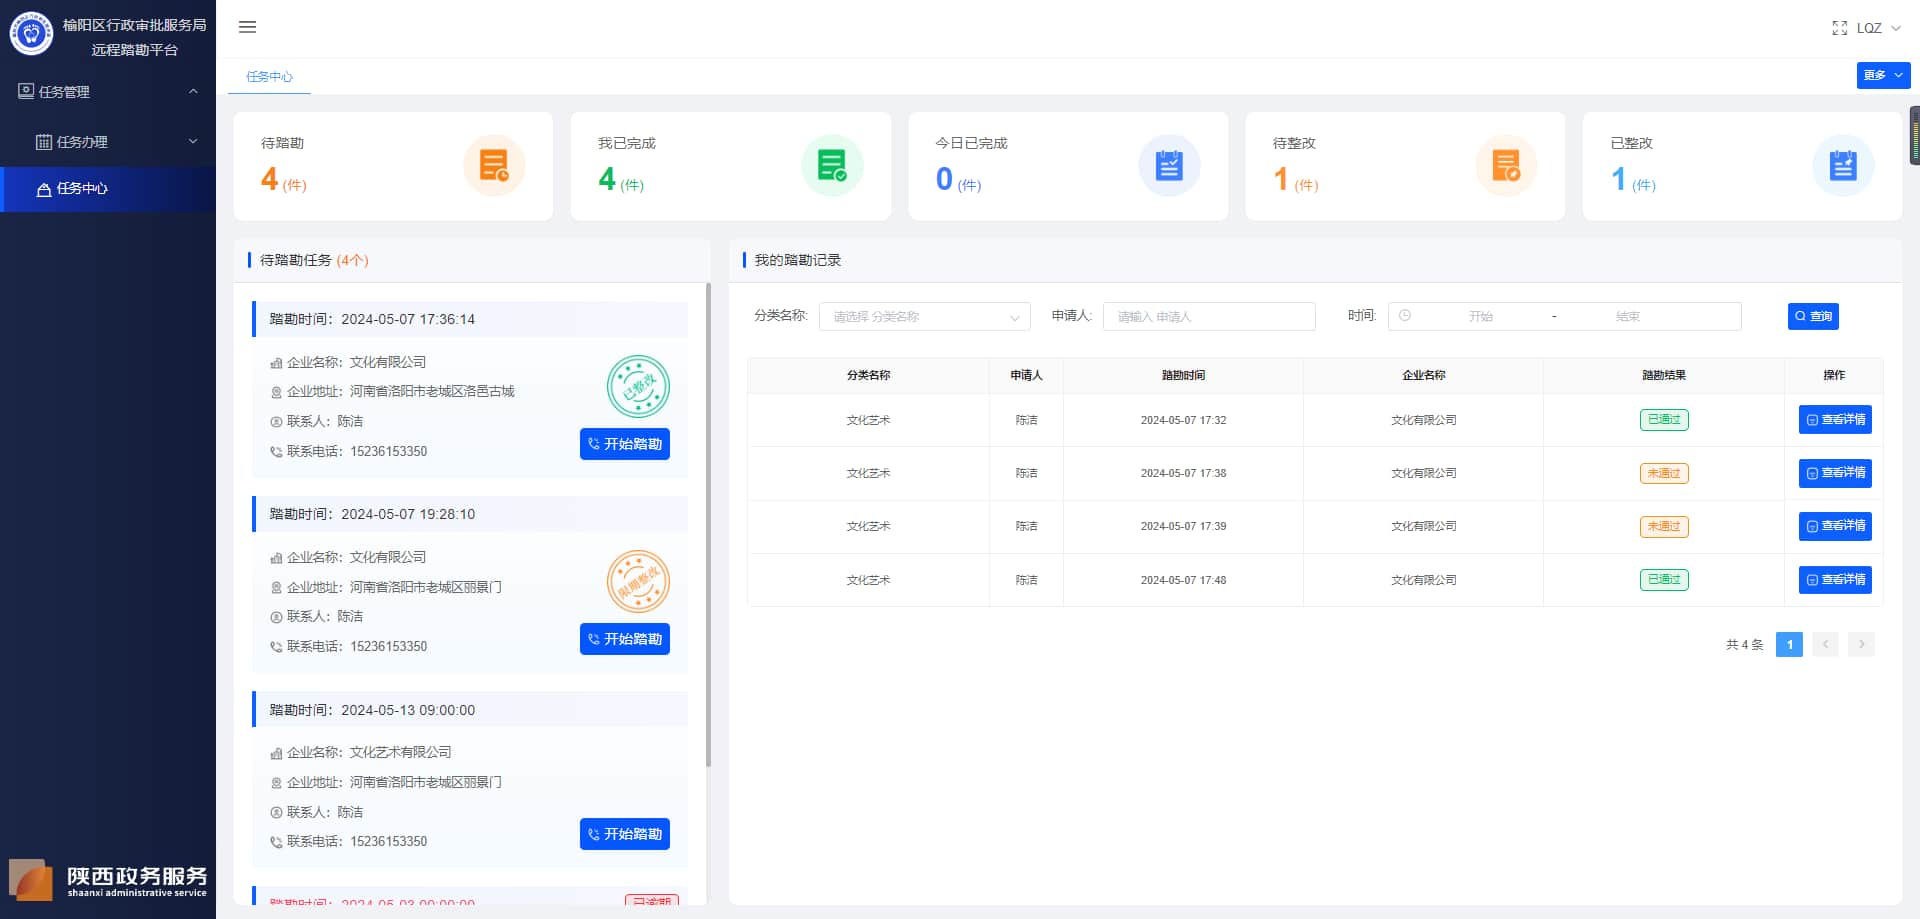The height and width of the screenshot is (919, 1920).
Task: Click the 查询 search button
Action: pyautogui.click(x=1813, y=316)
